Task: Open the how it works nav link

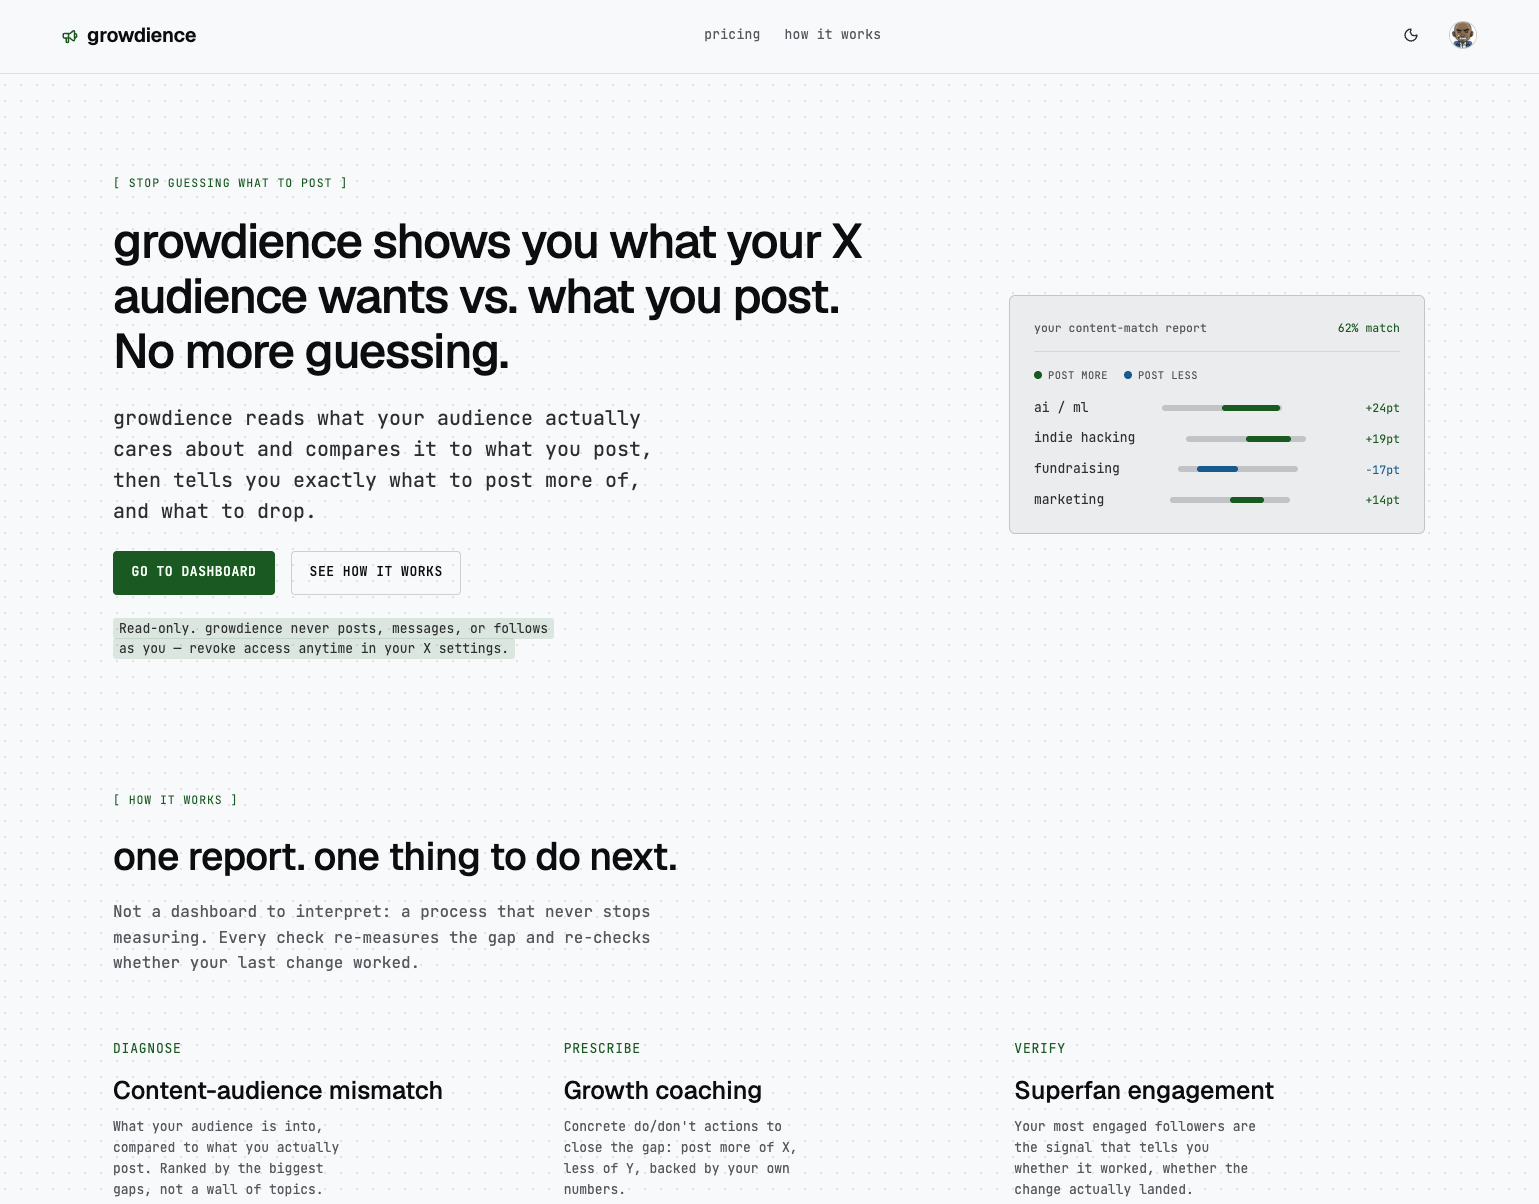Action: click(x=833, y=35)
